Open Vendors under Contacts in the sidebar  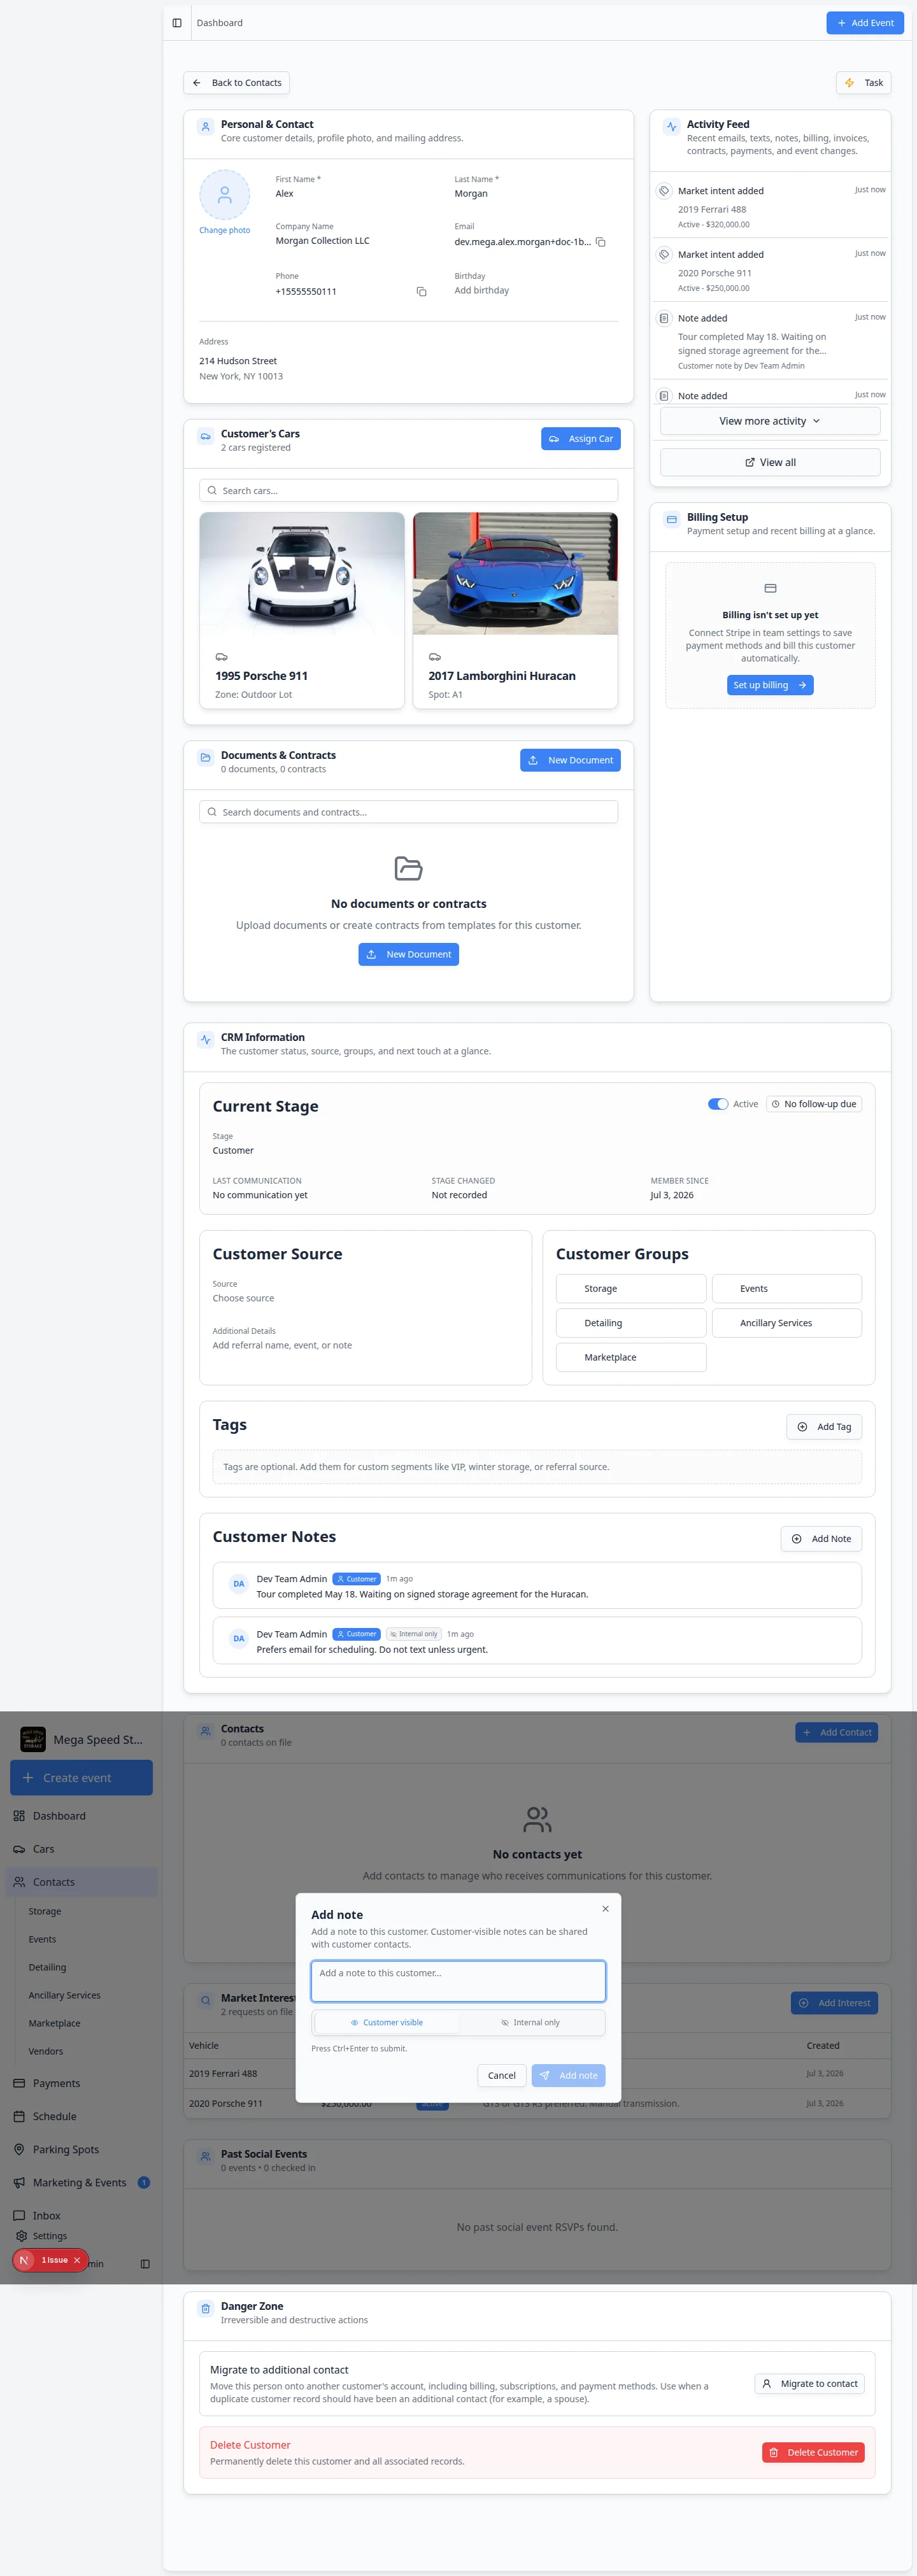(x=46, y=2051)
